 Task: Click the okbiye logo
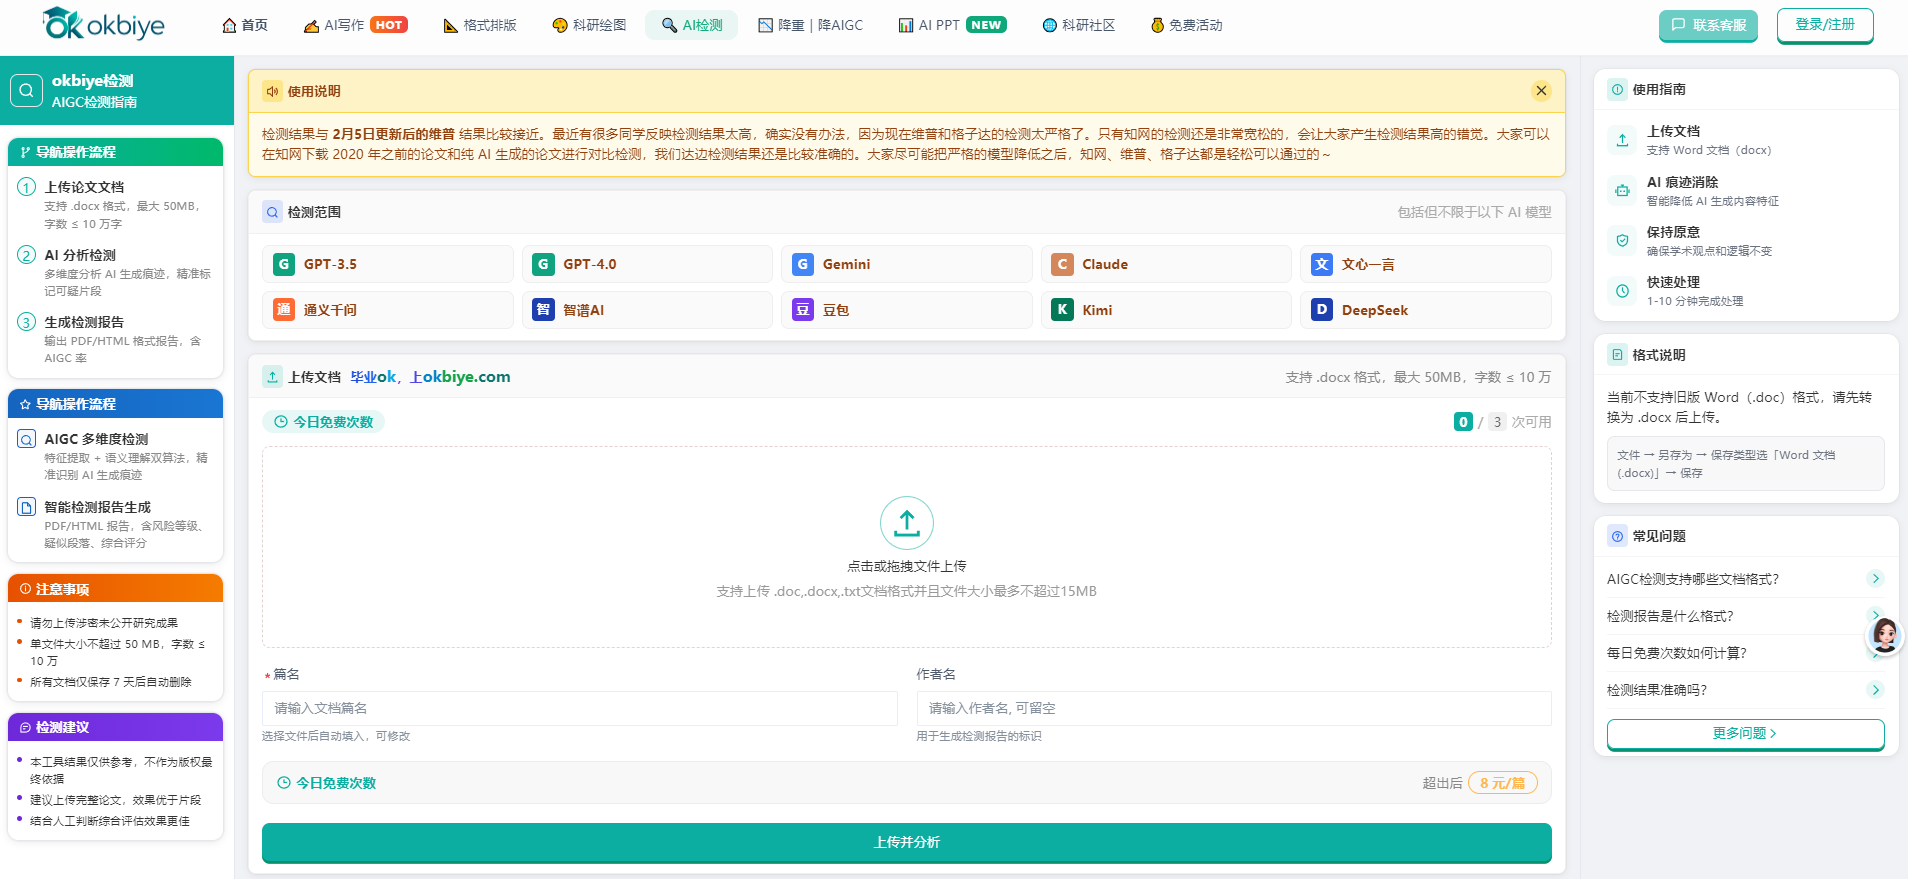tap(104, 24)
